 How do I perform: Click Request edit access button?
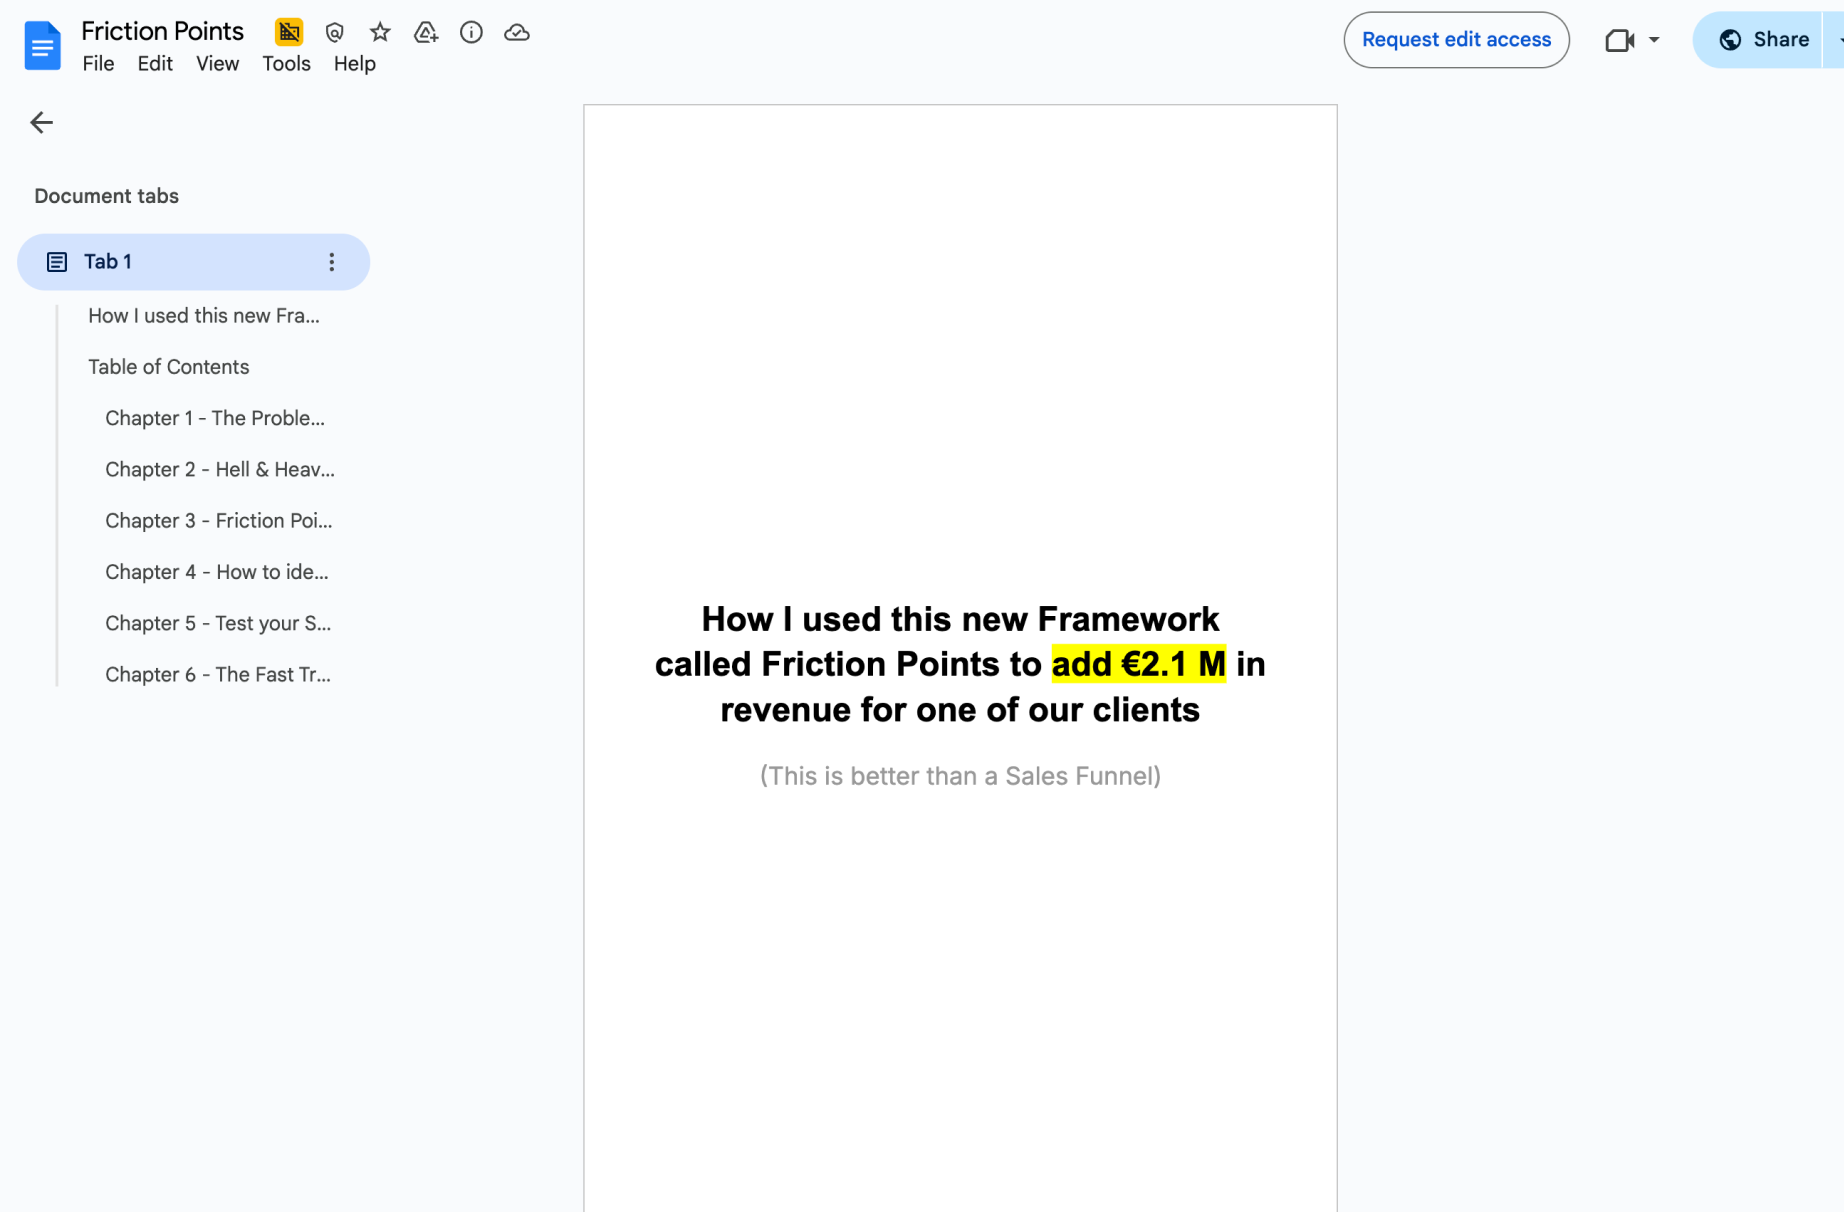(x=1456, y=40)
